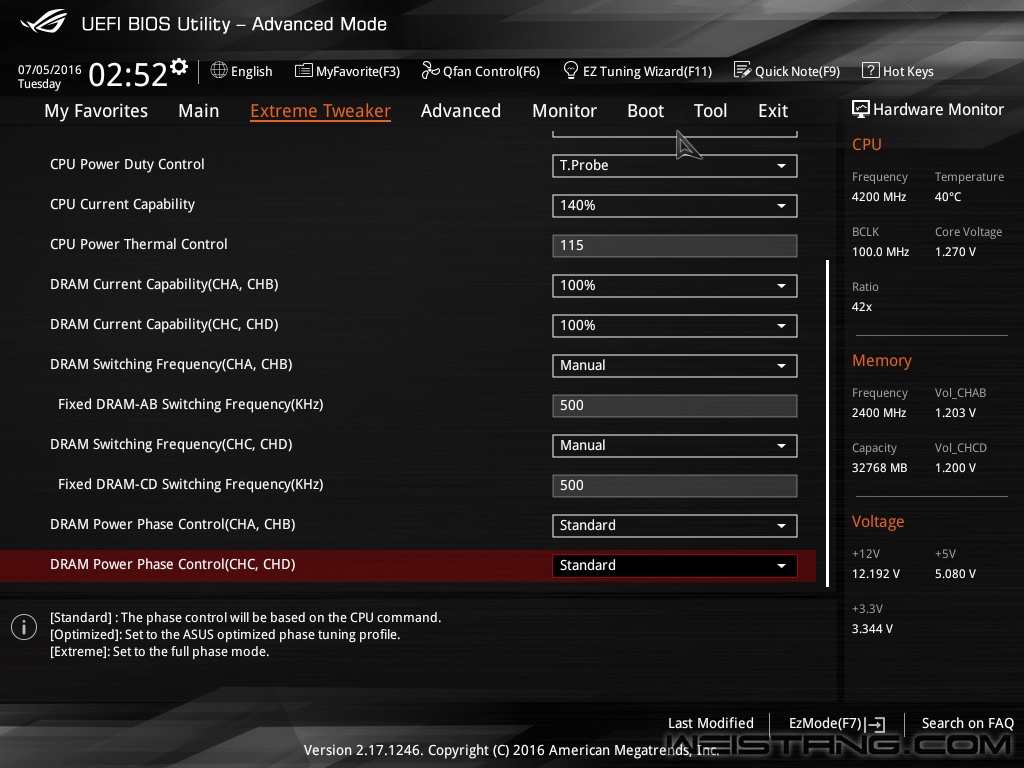The image size is (1024, 768).
Task: Select DRAM Switching Frequency(CHC, CHD) label
Action: (x=171, y=445)
